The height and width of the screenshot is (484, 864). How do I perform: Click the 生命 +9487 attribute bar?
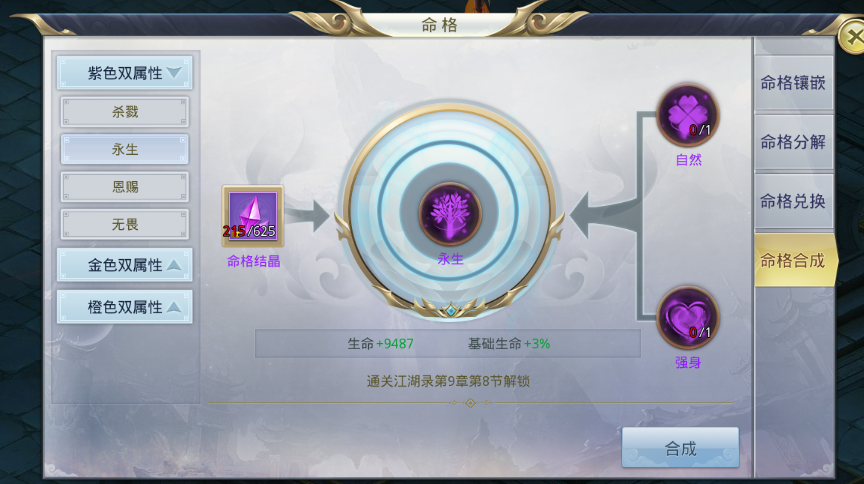click(x=447, y=344)
